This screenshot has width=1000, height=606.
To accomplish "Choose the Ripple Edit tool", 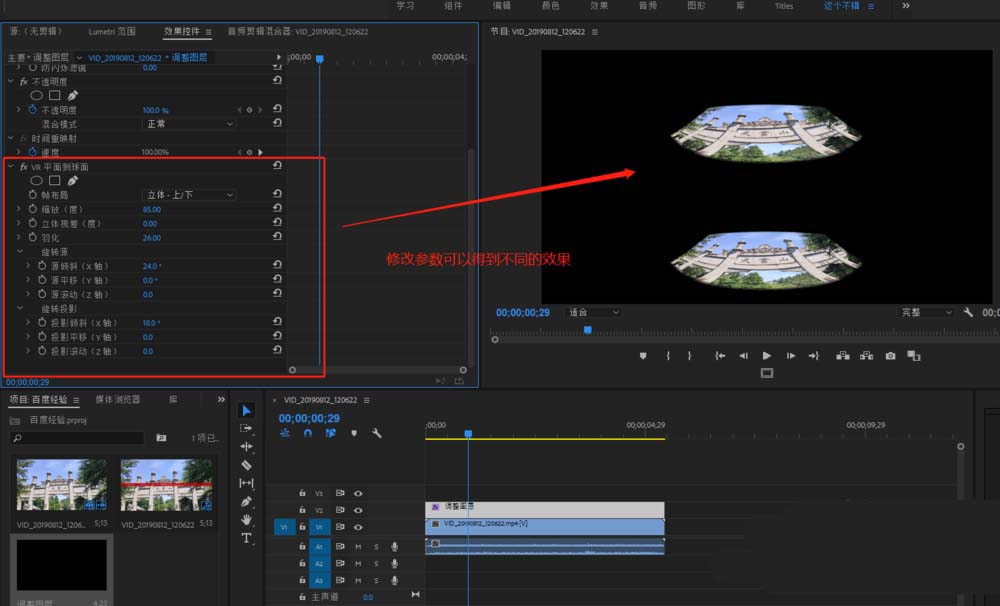I will (247, 446).
